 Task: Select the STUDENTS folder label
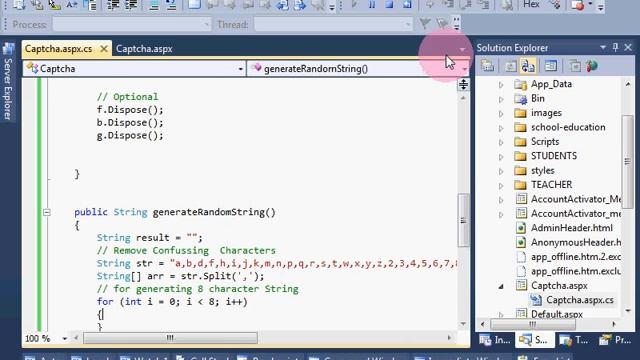(553, 156)
